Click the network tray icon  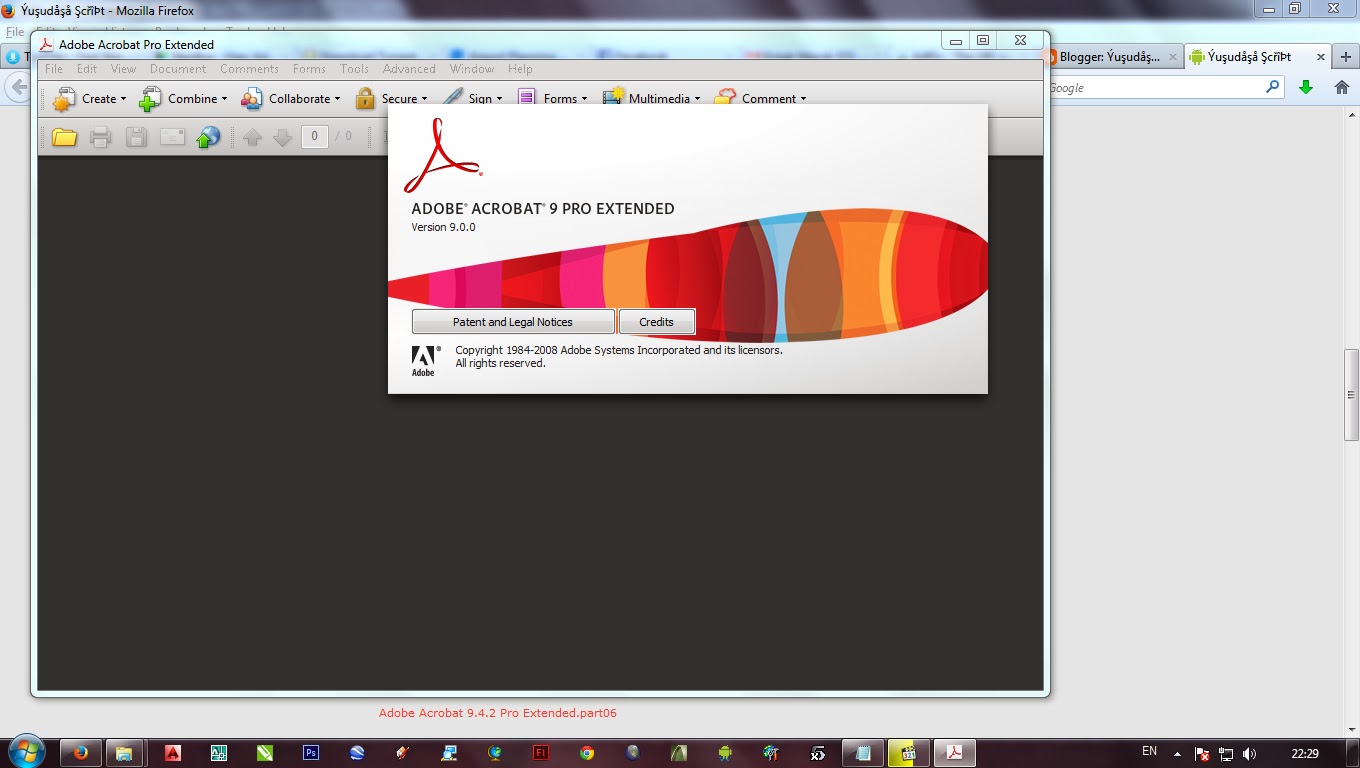click(x=1226, y=753)
